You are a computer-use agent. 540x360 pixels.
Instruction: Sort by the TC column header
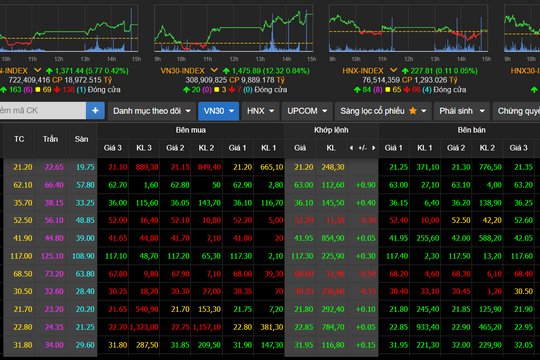point(19,139)
